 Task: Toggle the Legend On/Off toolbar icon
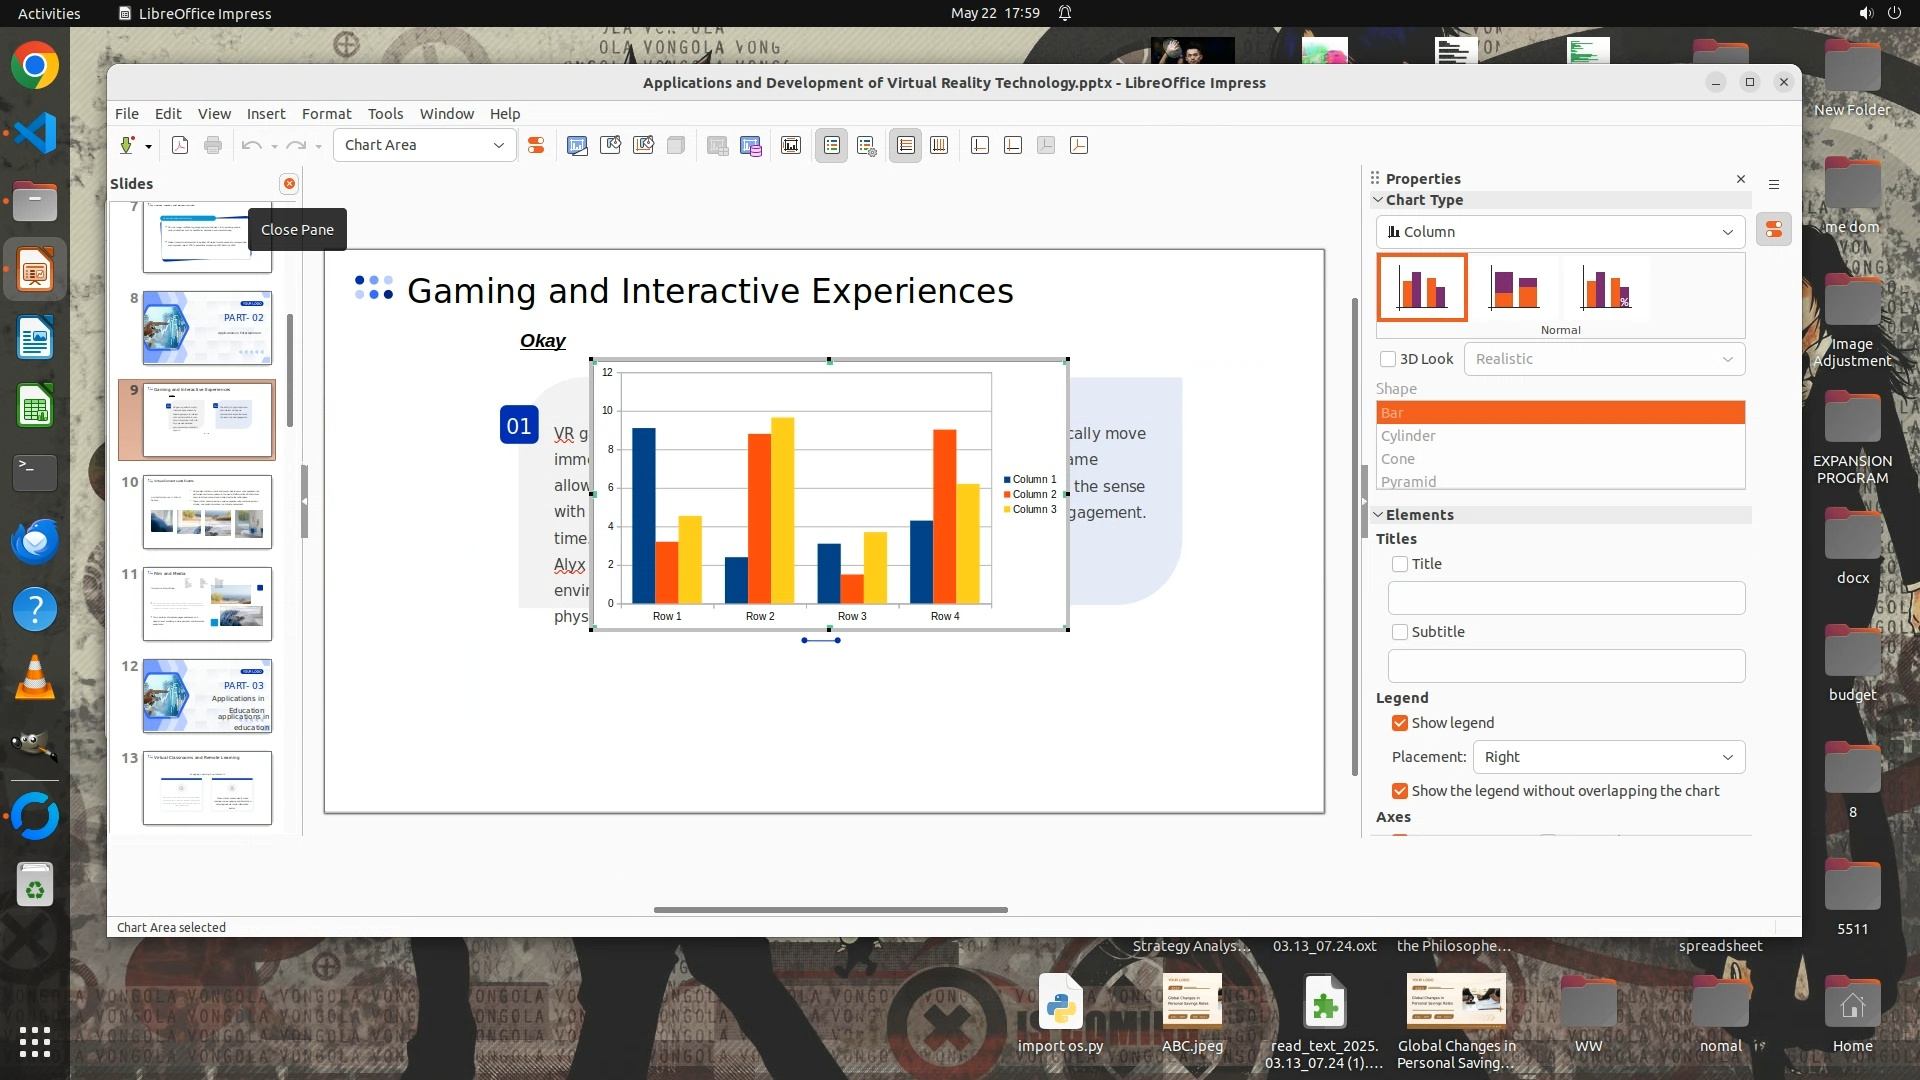[831, 145]
